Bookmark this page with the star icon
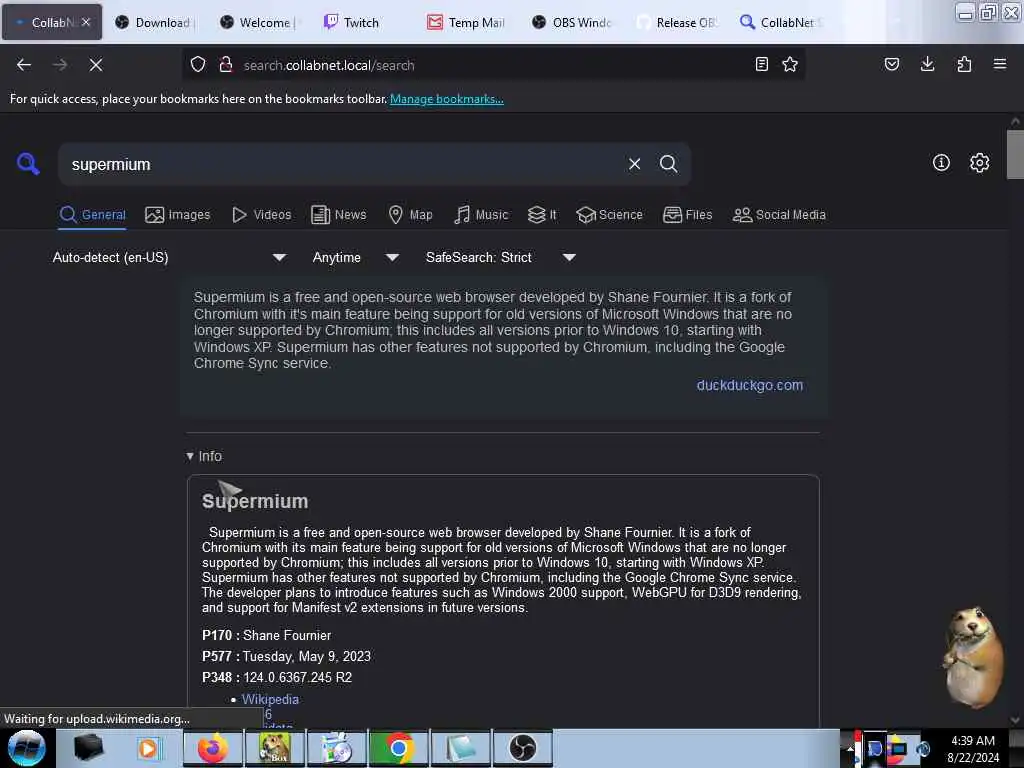Image resolution: width=1024 pixels, height=768 pixels. click(790, 64)
